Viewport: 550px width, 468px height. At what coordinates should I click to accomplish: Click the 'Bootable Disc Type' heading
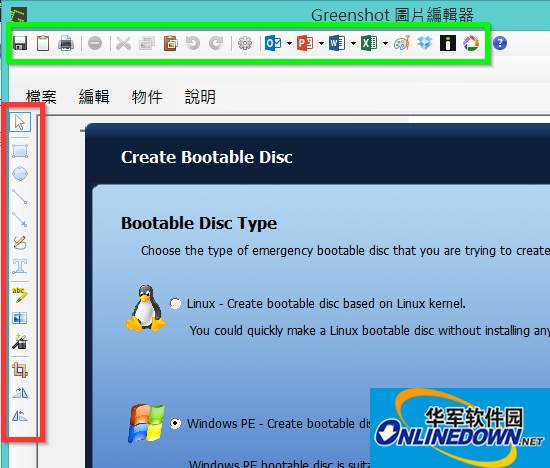click(x=199, y=223)
